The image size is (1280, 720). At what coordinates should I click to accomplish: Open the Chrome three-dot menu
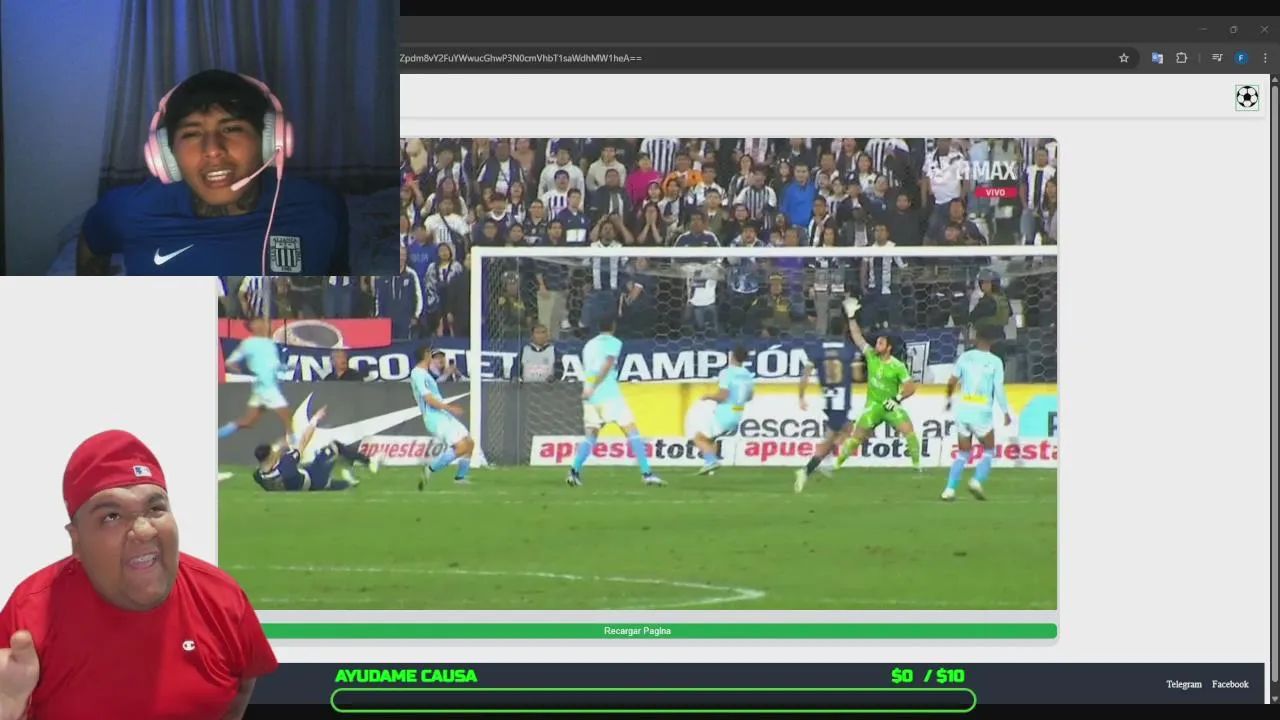coord(1265,58)
